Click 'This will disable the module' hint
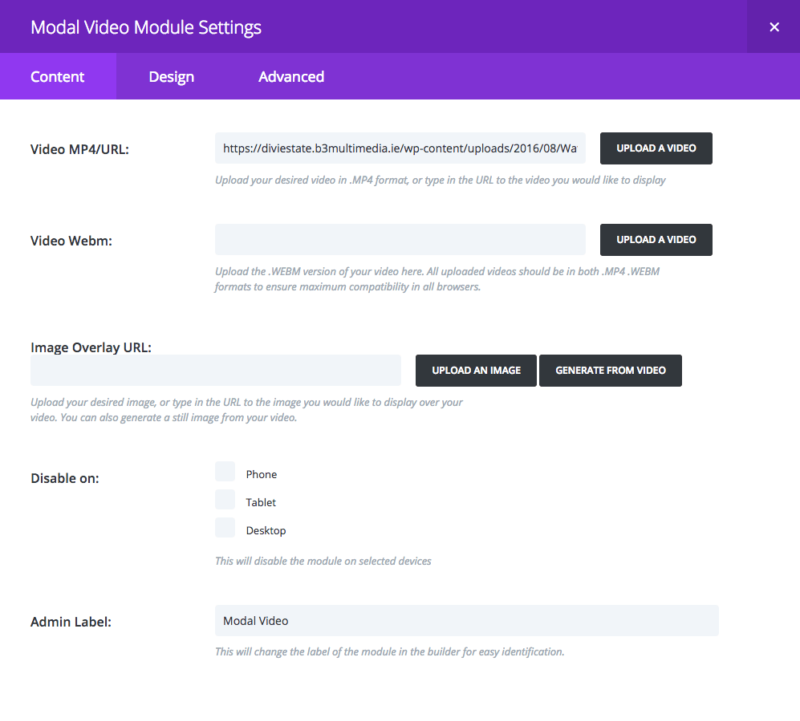Viewport: 800px width, 721px height. click(x=323, y=561)
